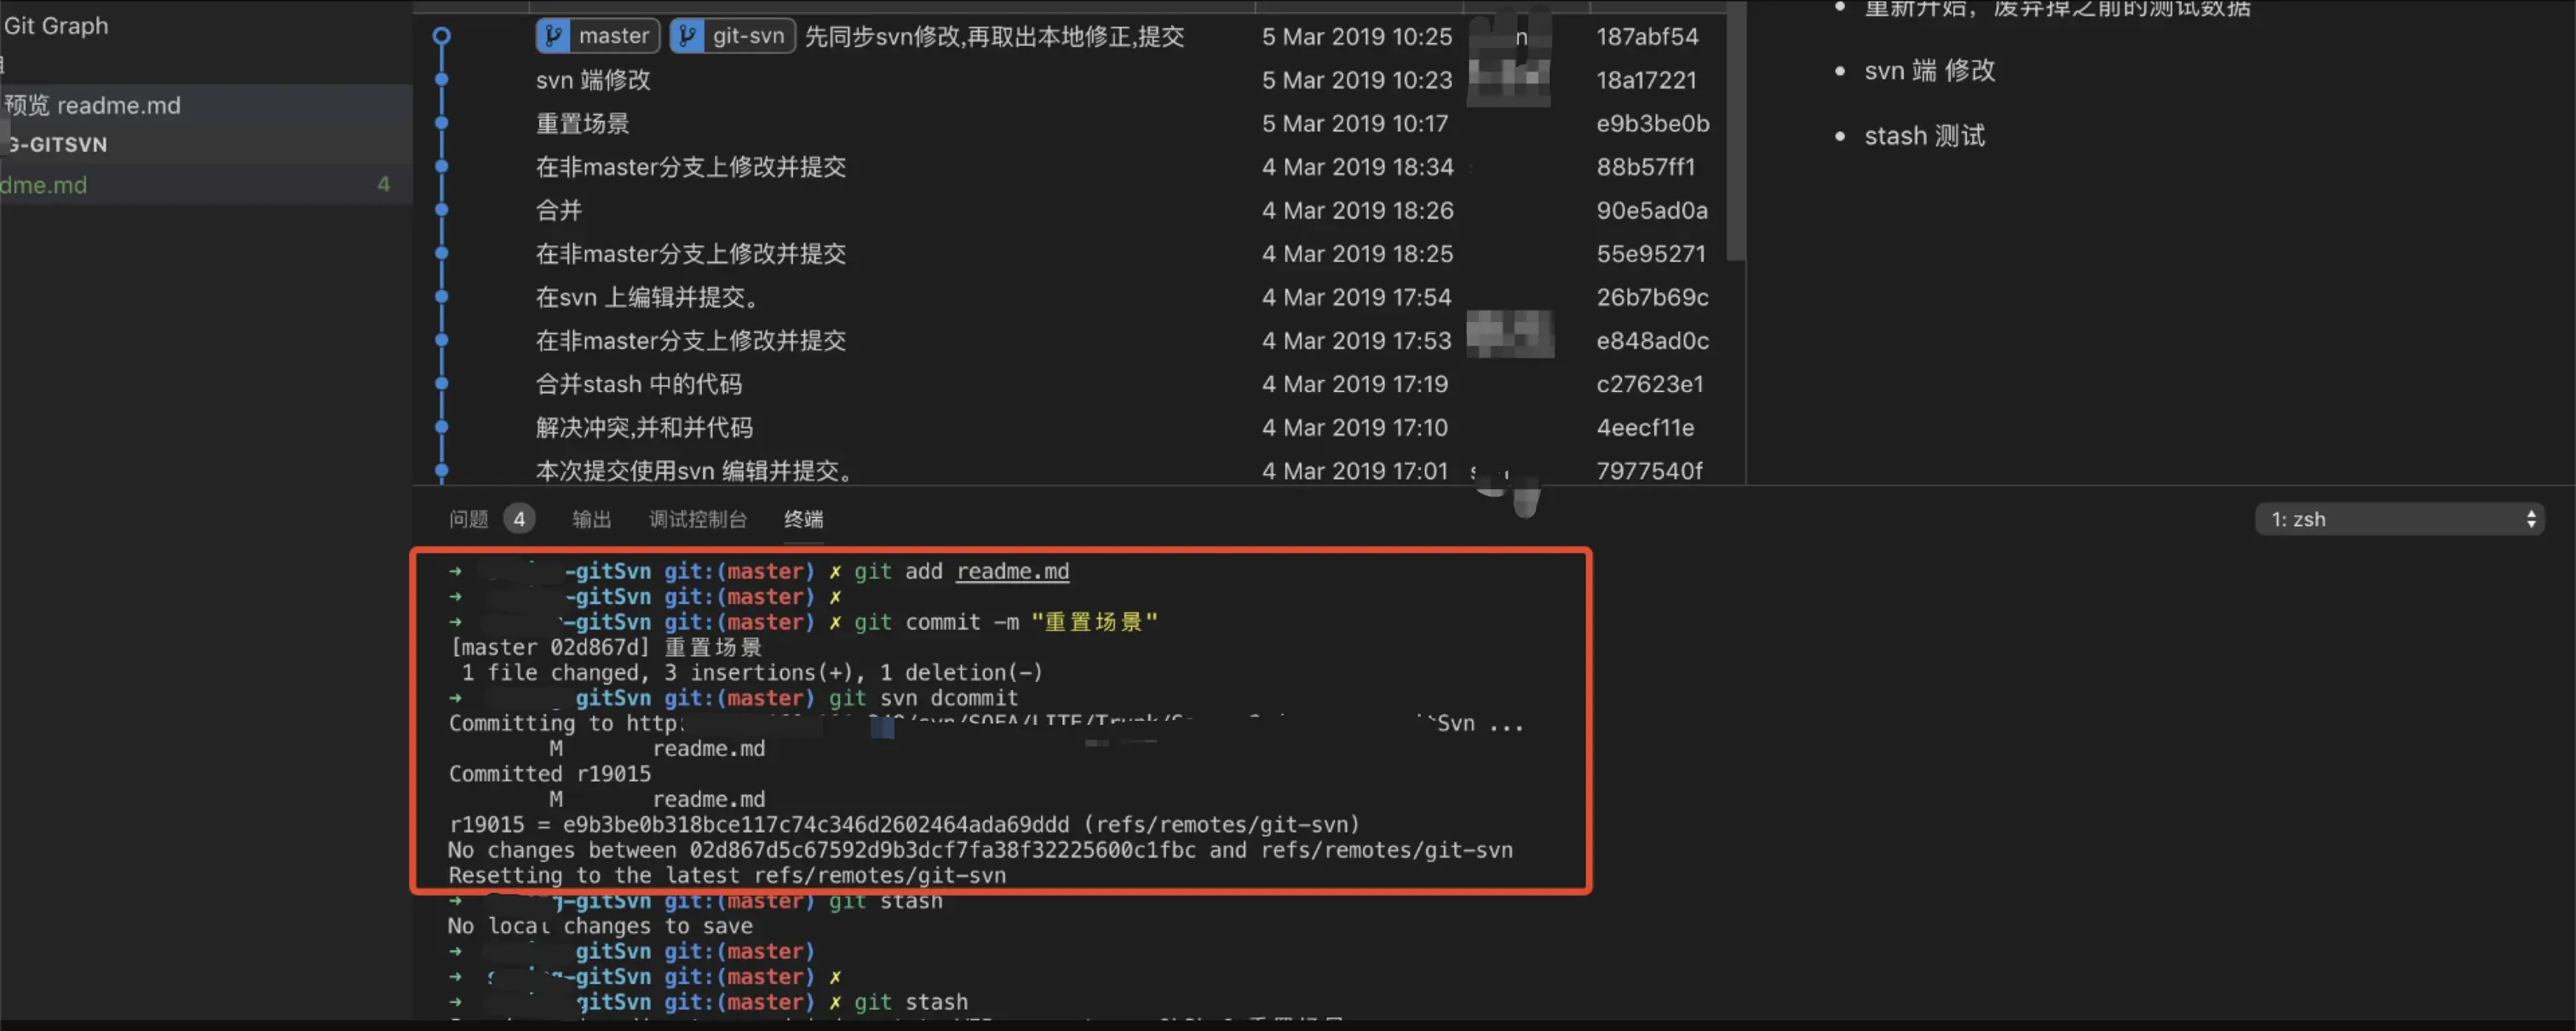Click graph node beside '重置场景' commit
The image size is (2576, 1031).
(x=441, y=123)
